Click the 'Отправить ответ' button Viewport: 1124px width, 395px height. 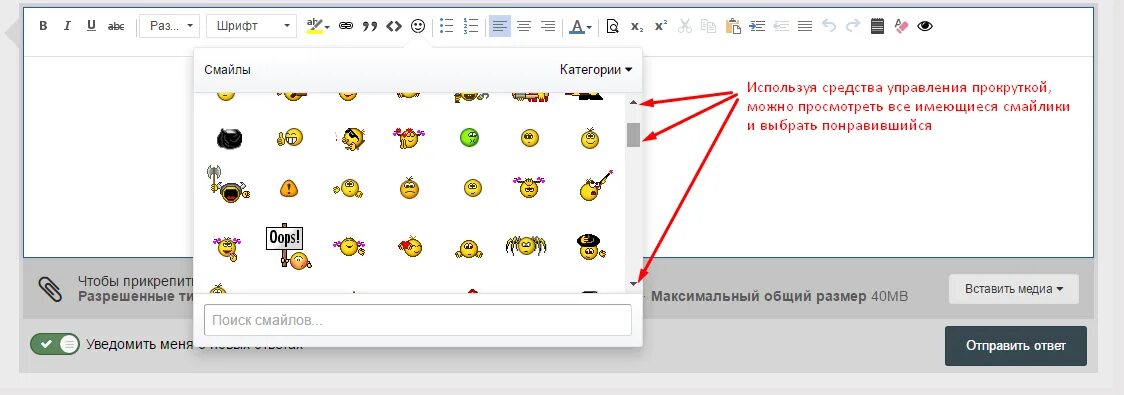pyautogui.click(x=1015, y=346)
